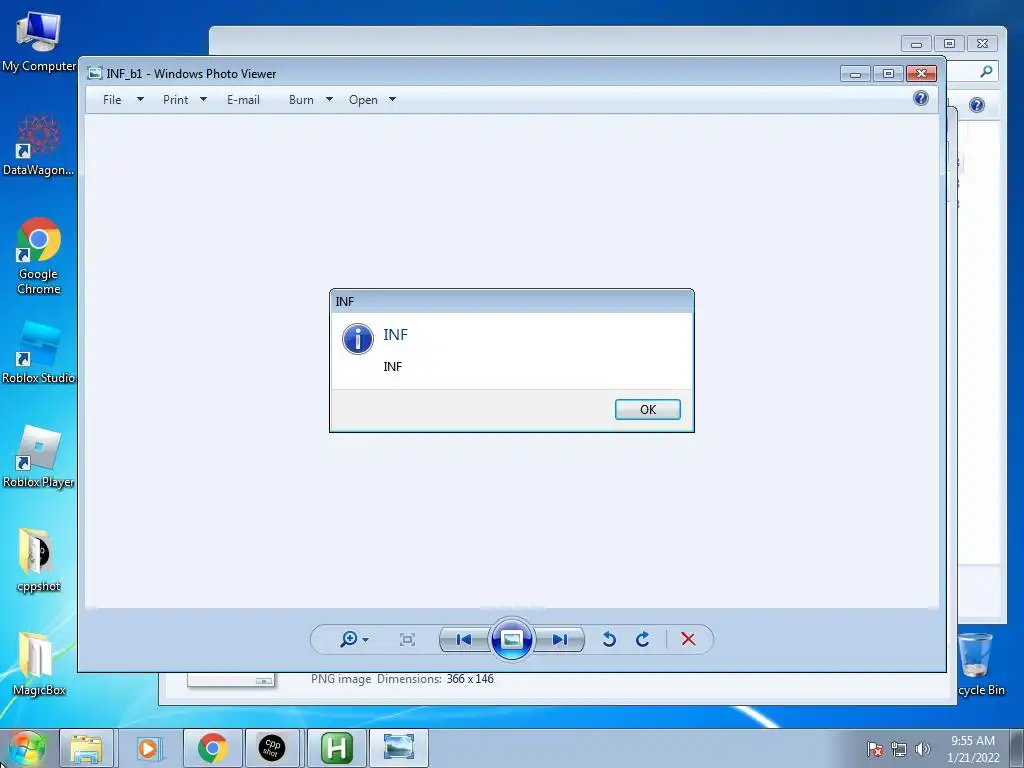Viewport: 1024px width, 768px height.
Task: Expand the File menu dropdown arrow
Action: coord(140,100)
